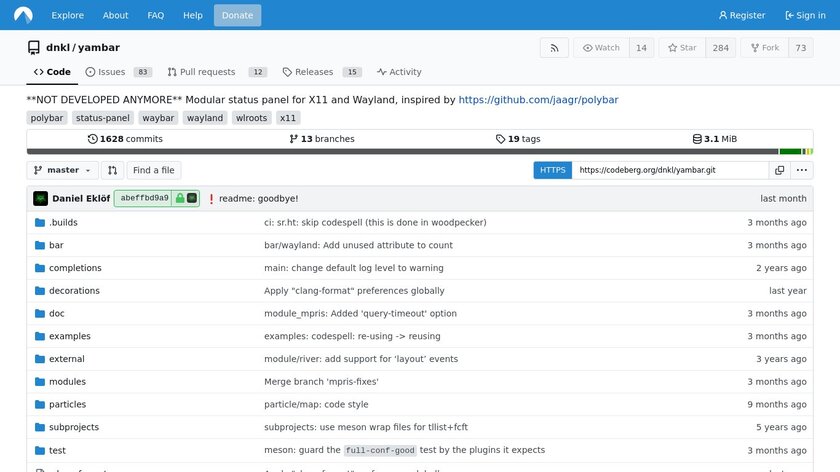Click the particles folder icon

pos(40,404)
